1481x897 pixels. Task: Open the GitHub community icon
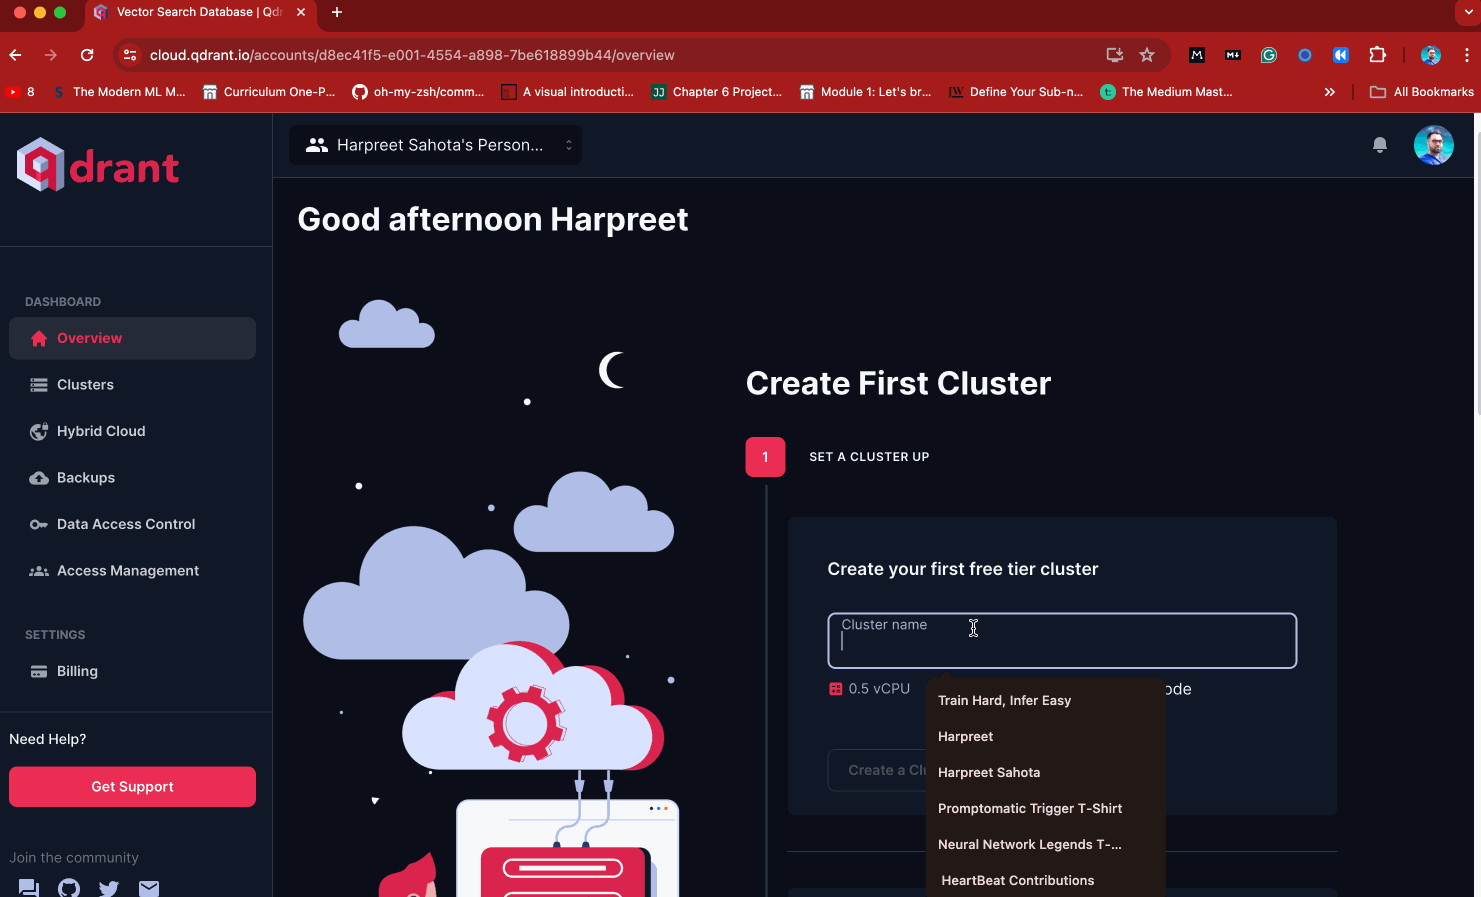tap(69, 888)
